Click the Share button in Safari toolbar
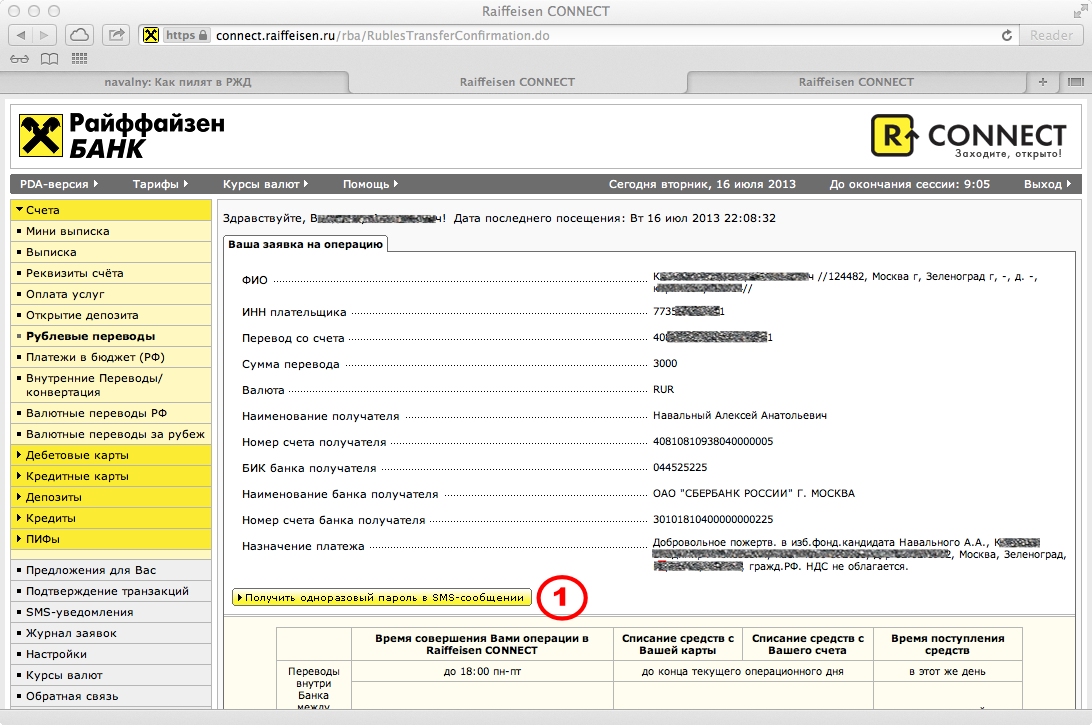This screenshot has width=1092, height=725. [x=116, y=35]
